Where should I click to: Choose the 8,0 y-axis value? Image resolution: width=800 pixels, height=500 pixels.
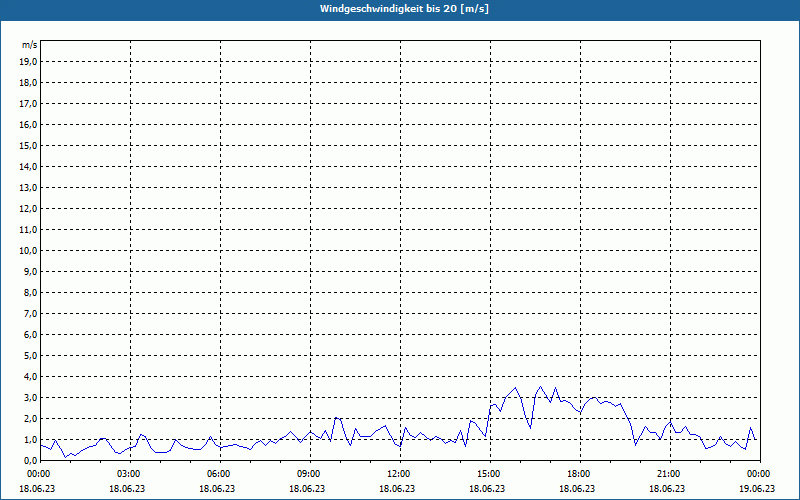(x=30, y=292)
